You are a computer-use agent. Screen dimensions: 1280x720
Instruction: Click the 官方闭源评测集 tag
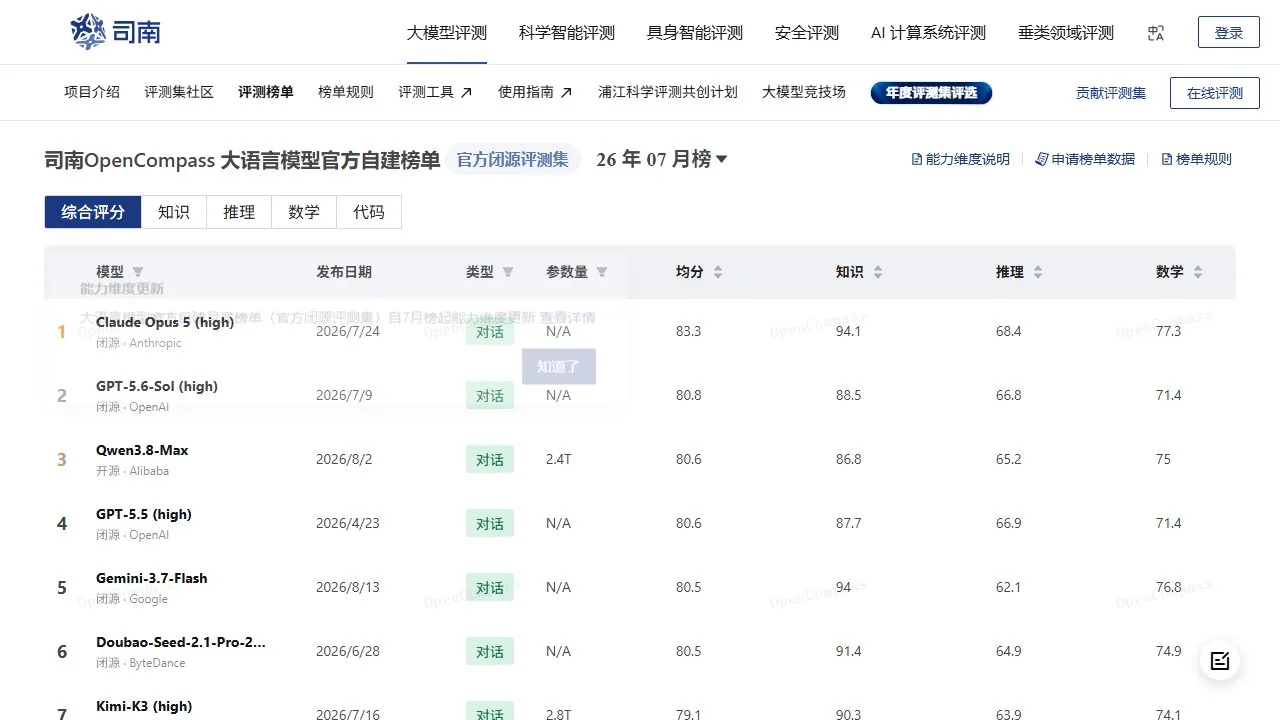point(513,159)
